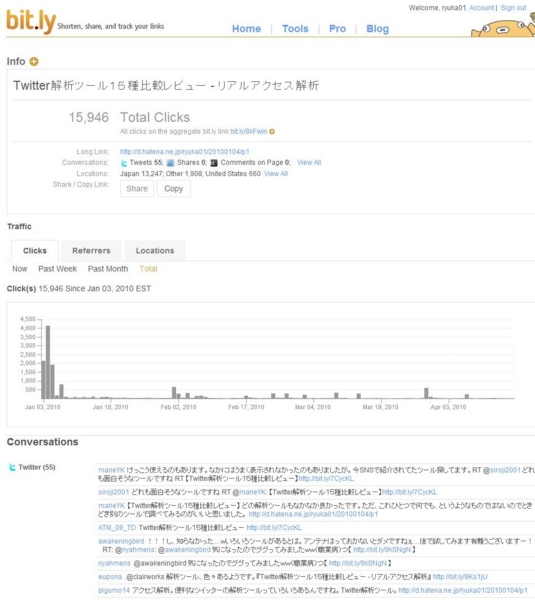This screenshot has height=600, width=535.
Task: Switch to the Locations tab
Action: [x=155, y=251]
